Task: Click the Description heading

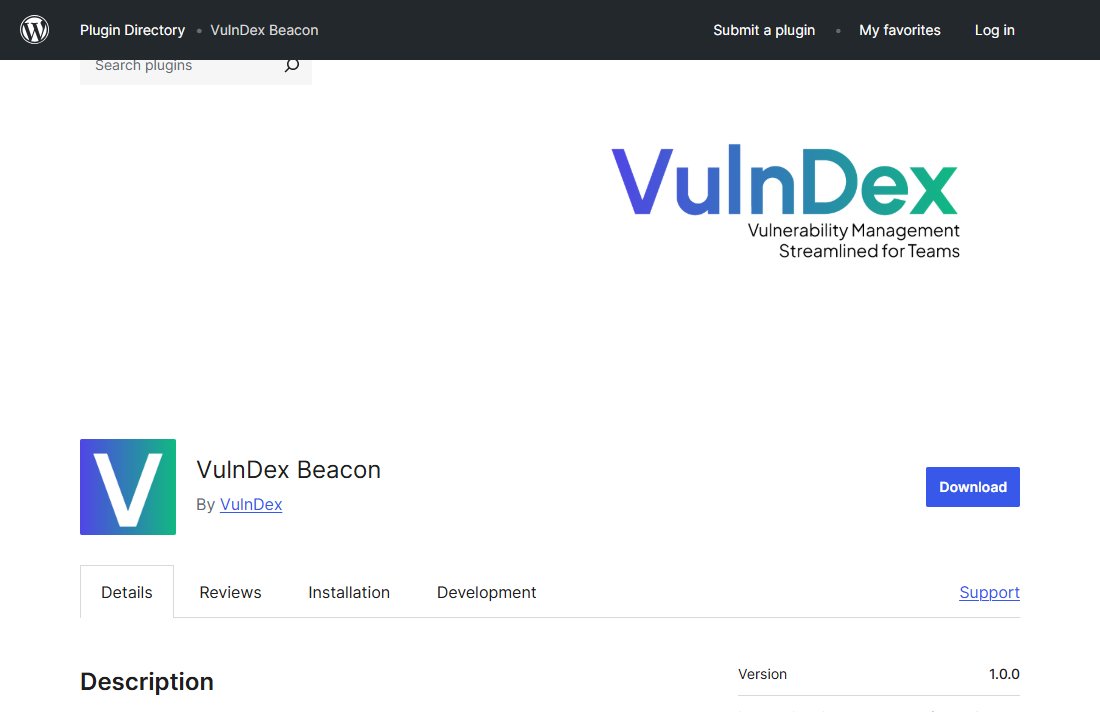Action: point(146,681)
